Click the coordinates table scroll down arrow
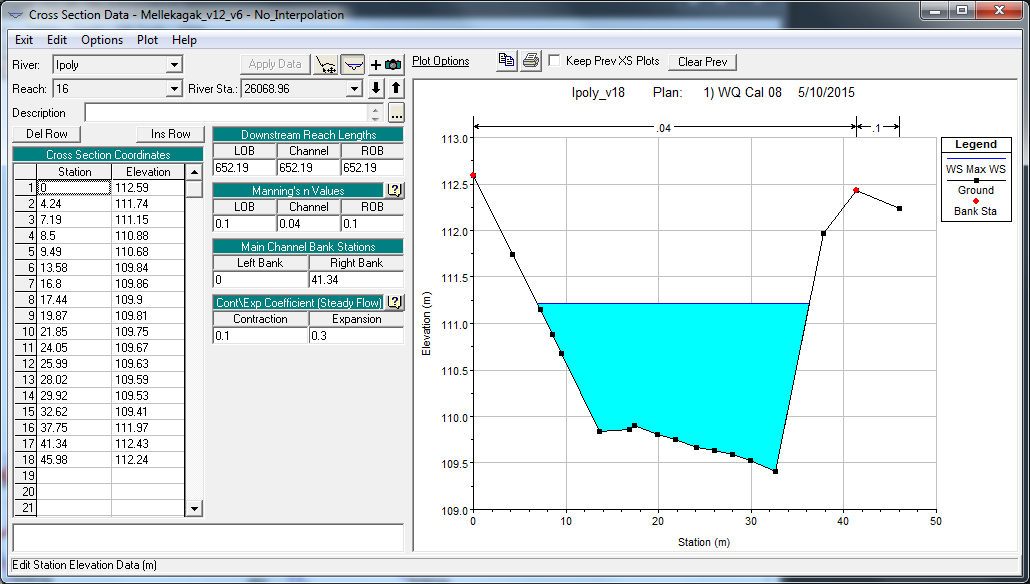Viewport: 1030px width, 584px height. pos(194,508)
